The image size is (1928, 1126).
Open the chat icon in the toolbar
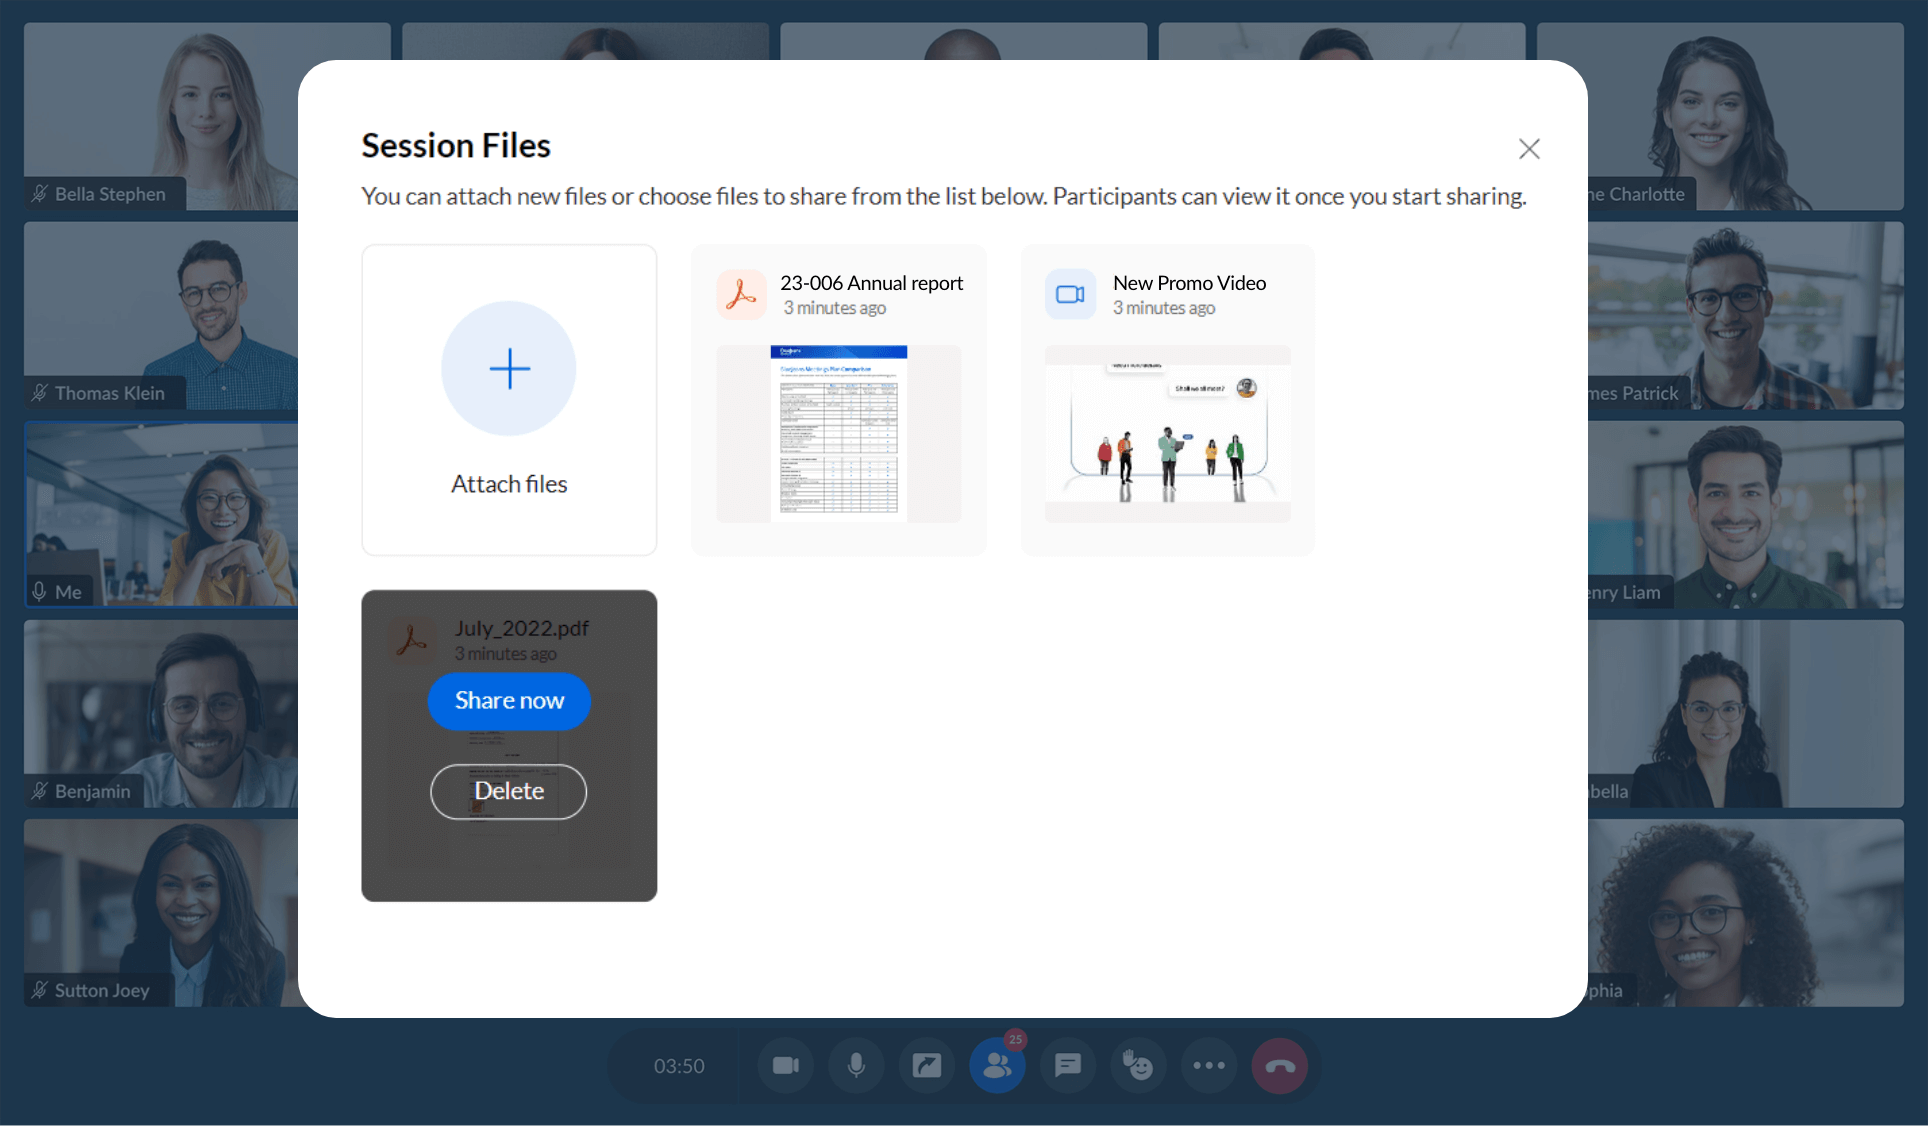point(1067,1065)
